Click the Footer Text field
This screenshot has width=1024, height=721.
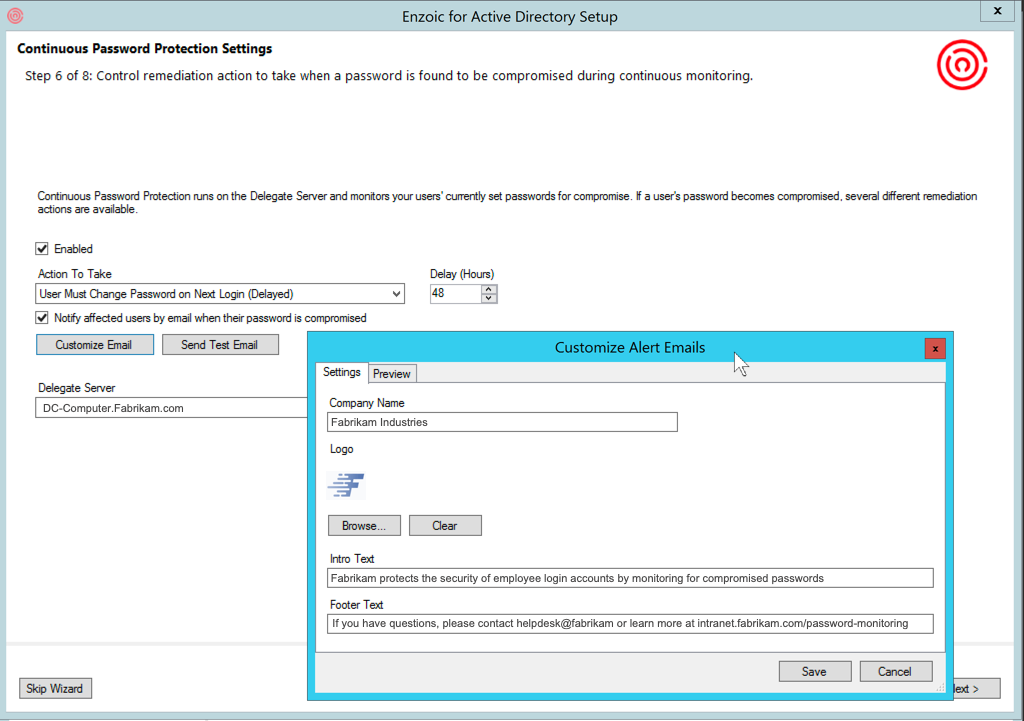(x=630, y=624)
